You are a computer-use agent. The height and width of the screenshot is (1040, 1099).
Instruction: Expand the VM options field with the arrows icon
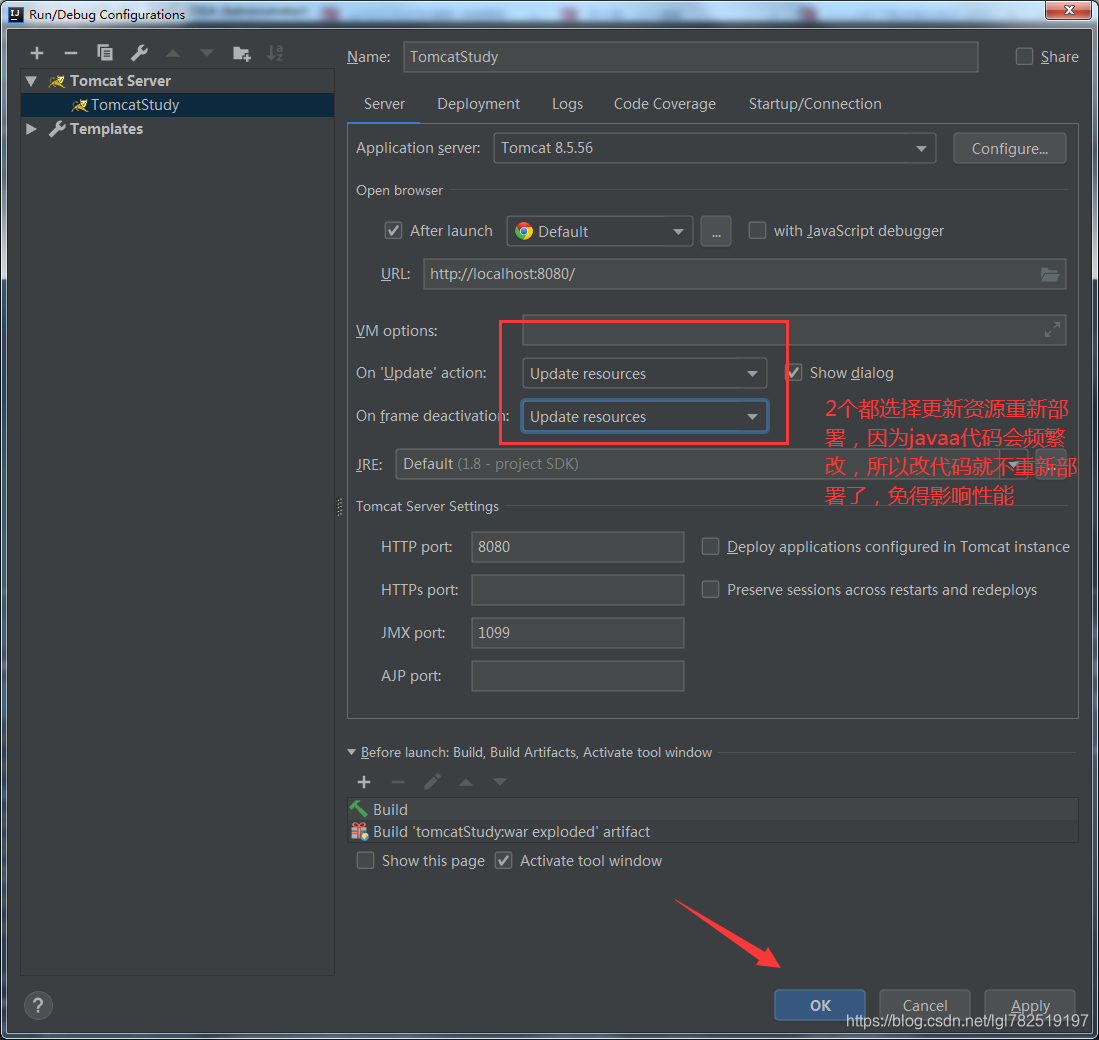tap(1051, 330)
